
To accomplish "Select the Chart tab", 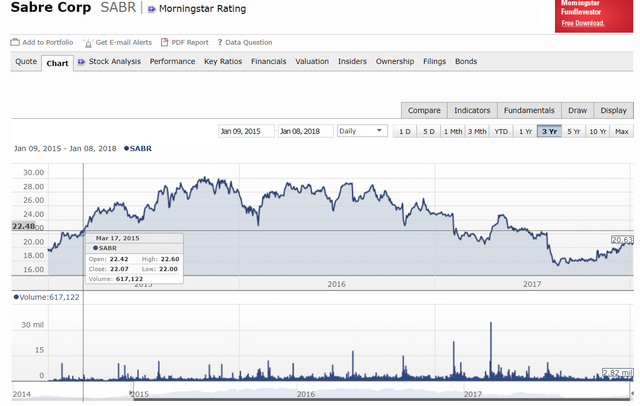I will pos(57,63).
